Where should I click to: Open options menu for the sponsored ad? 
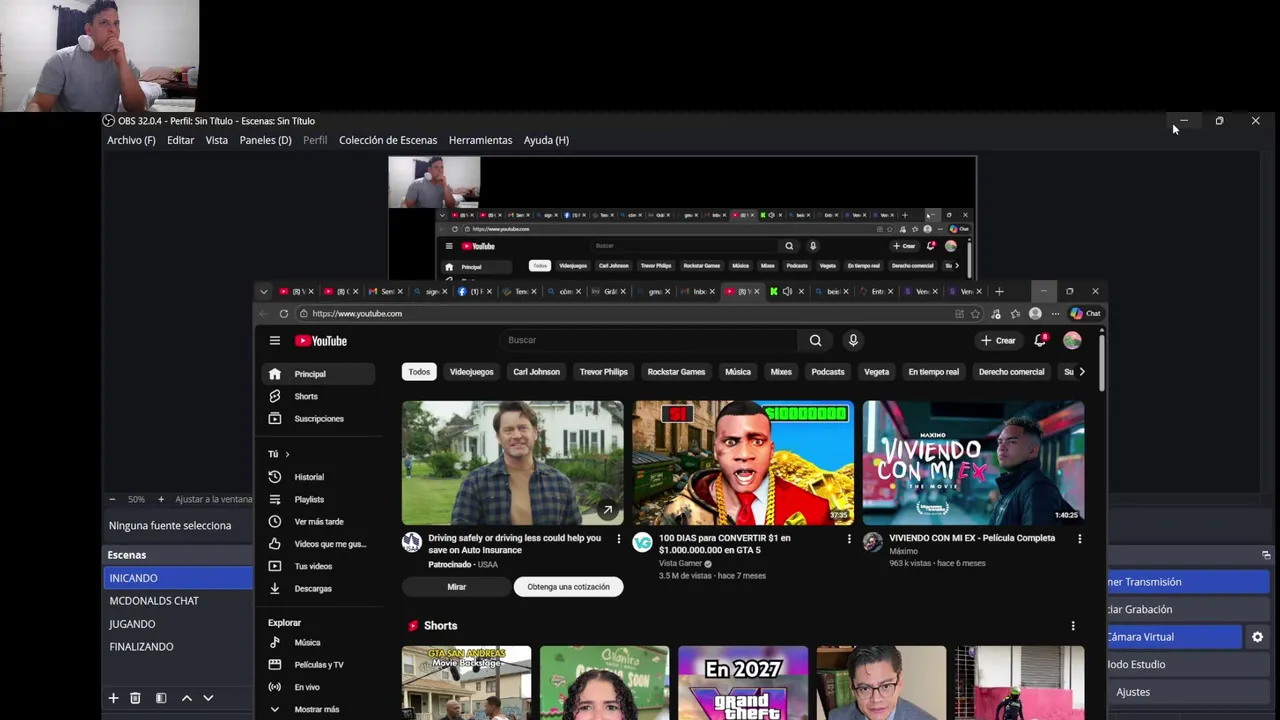(618, 539)
